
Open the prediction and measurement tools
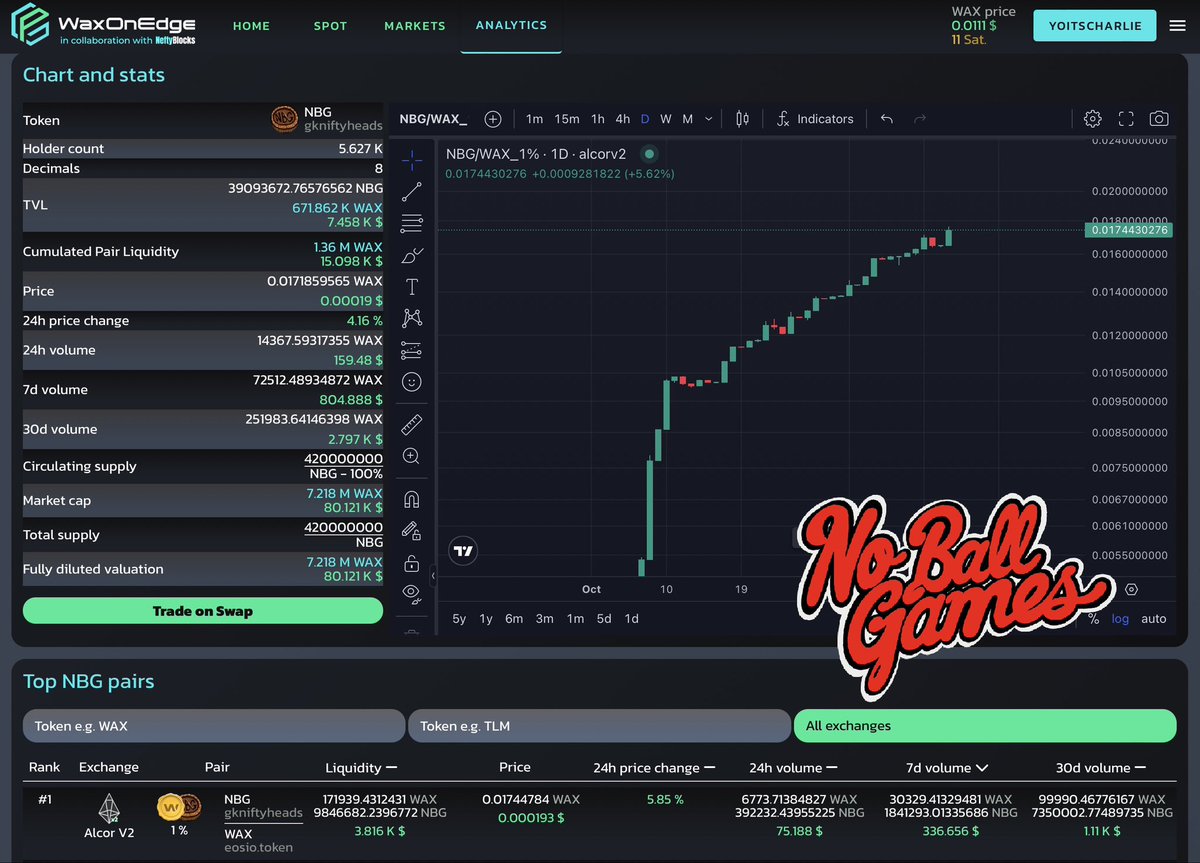tap(411, 350)
